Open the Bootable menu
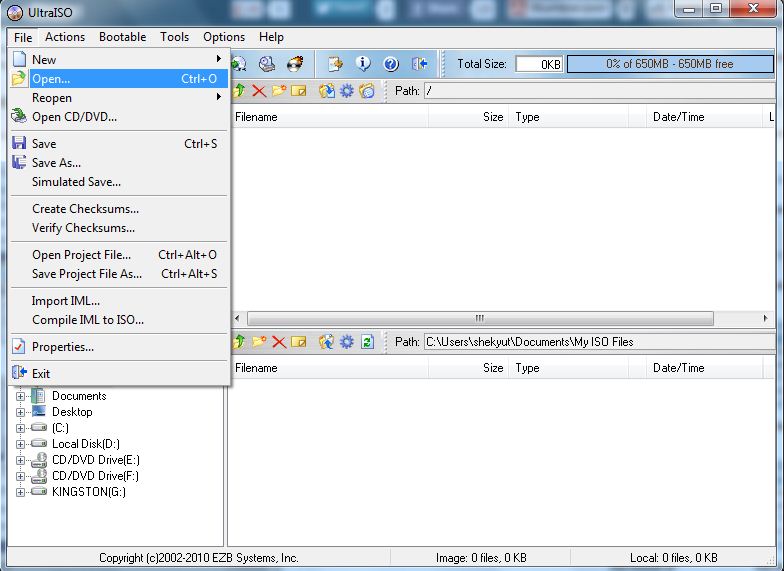 tap(122, 37)
